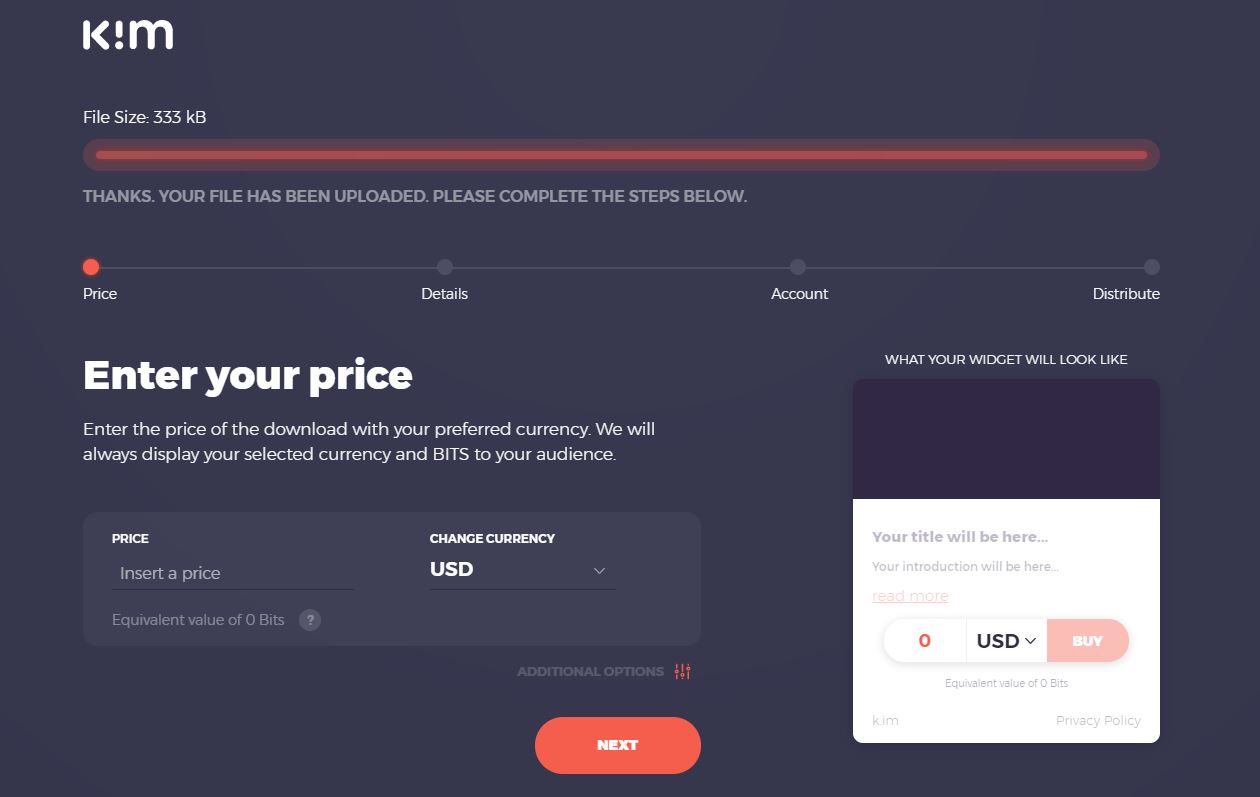The width and height of the screenshot is (1260, 797).
Task: Open the Privacy Policy link
Action: point(1098,720)
